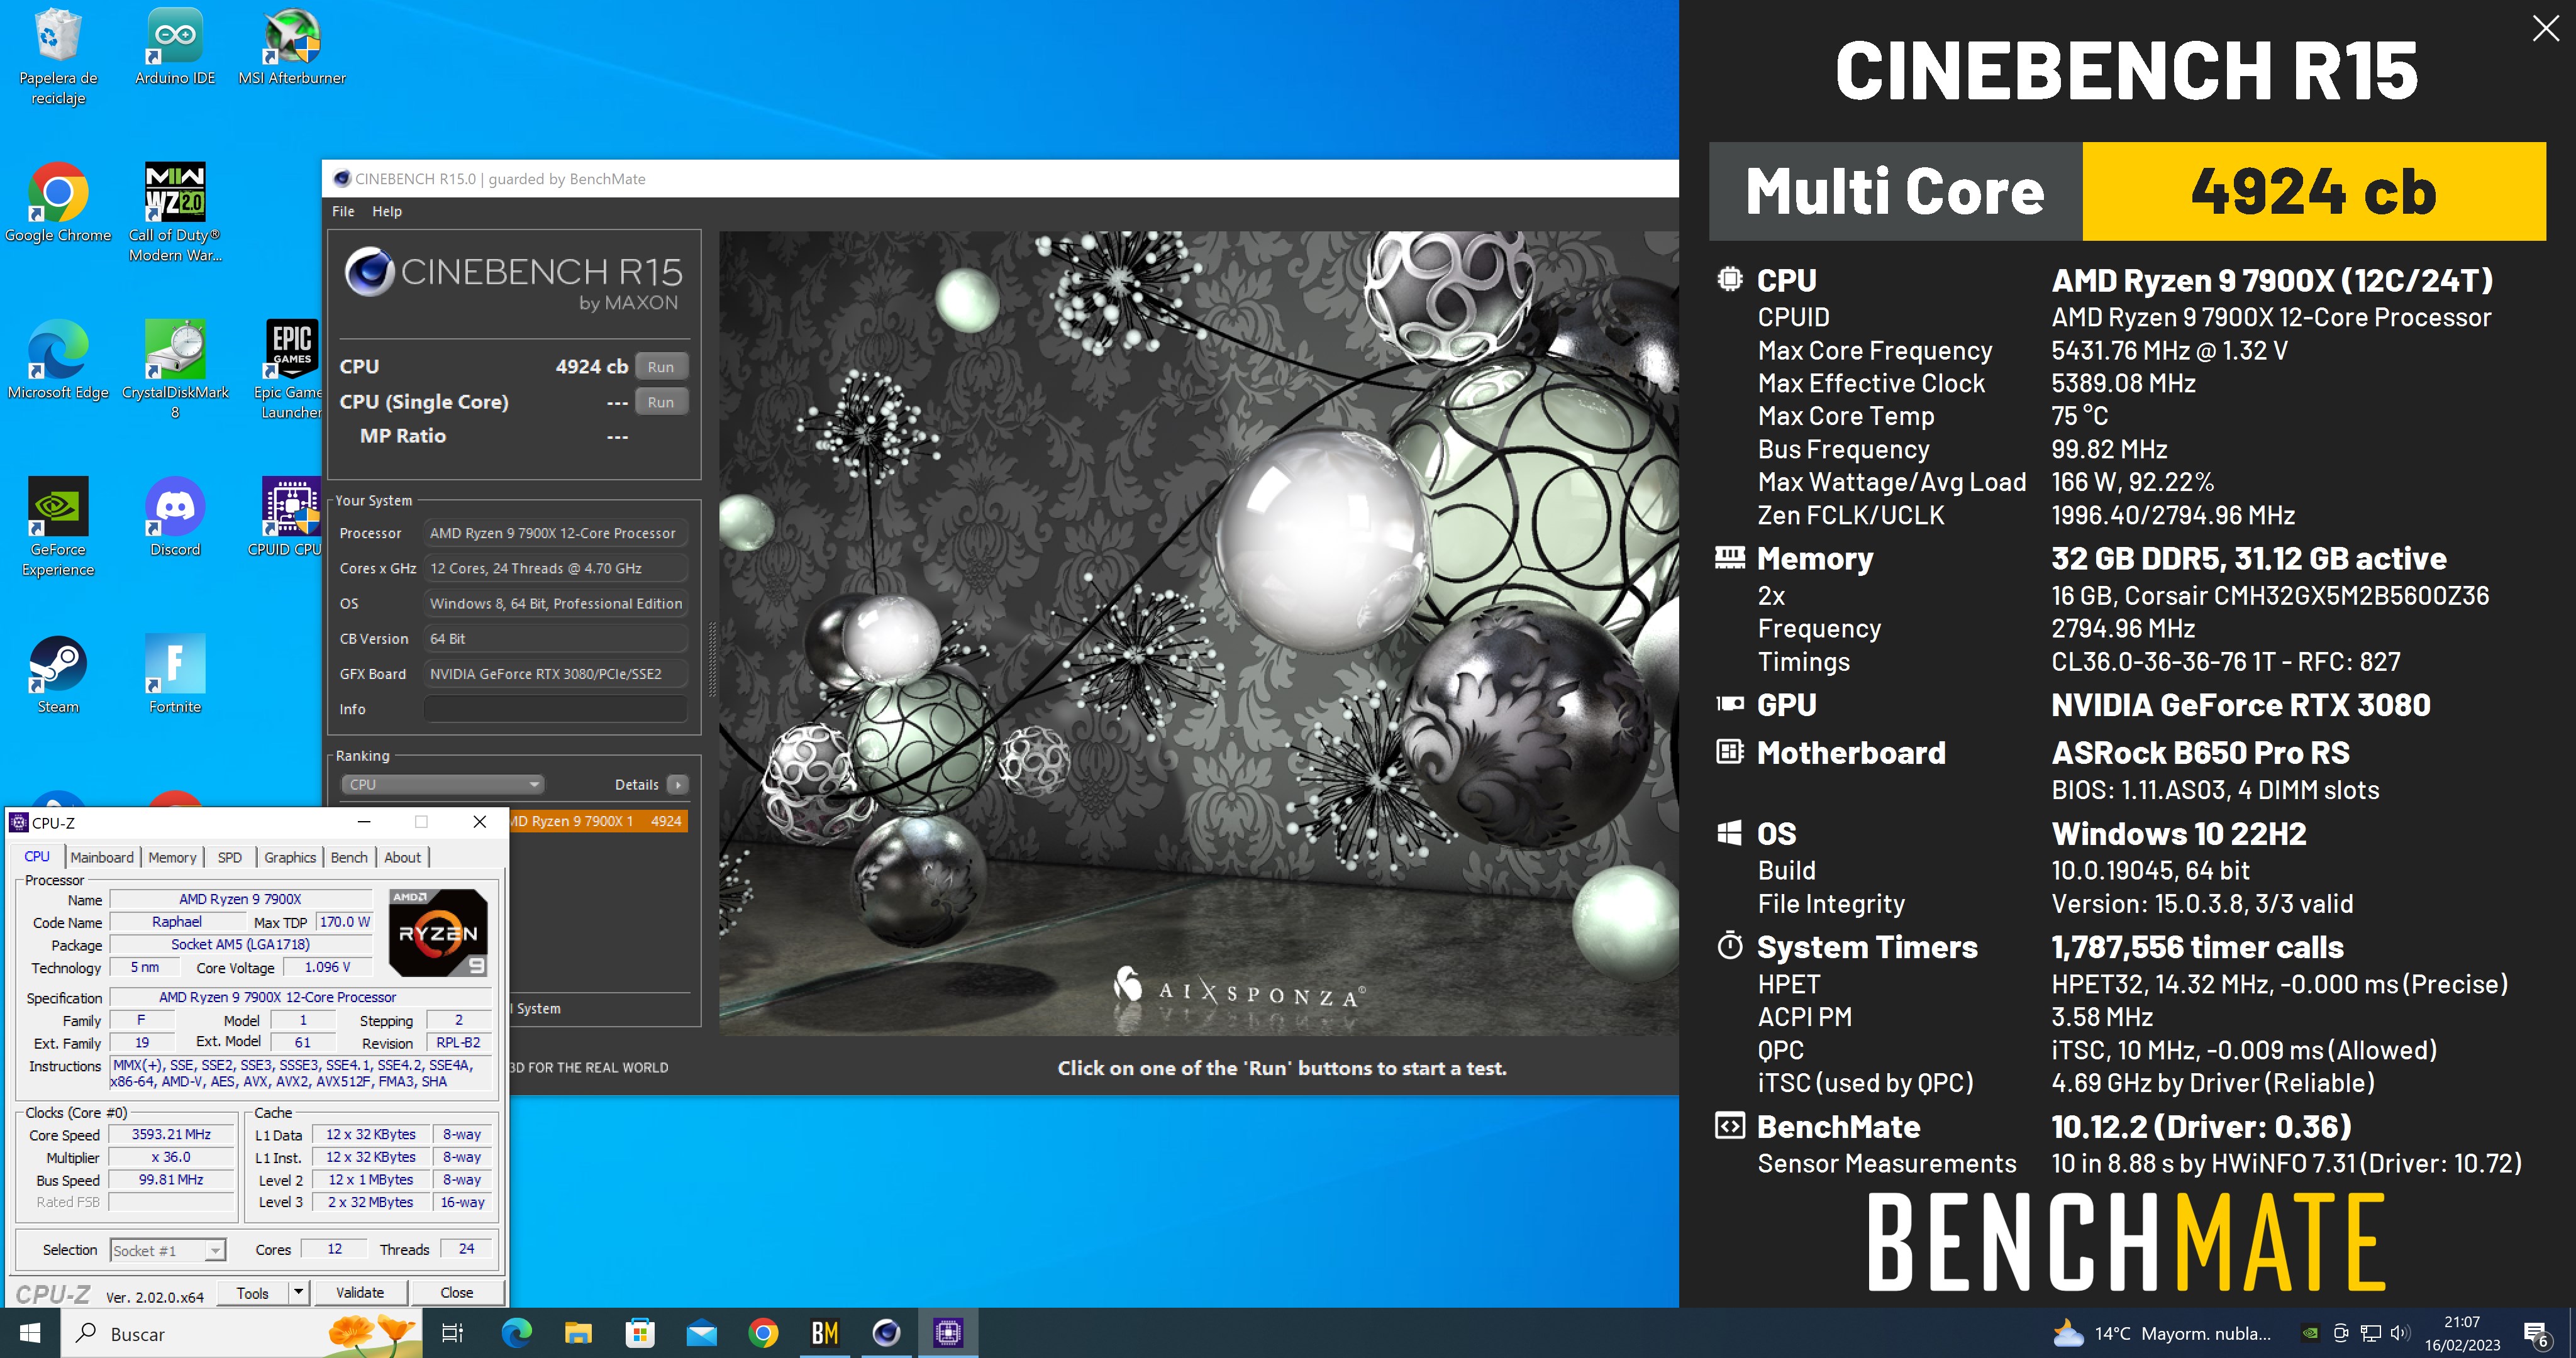Run the CPU (Single Core) test
This screenshot has height=1358, width=2576.
(661, 402)
